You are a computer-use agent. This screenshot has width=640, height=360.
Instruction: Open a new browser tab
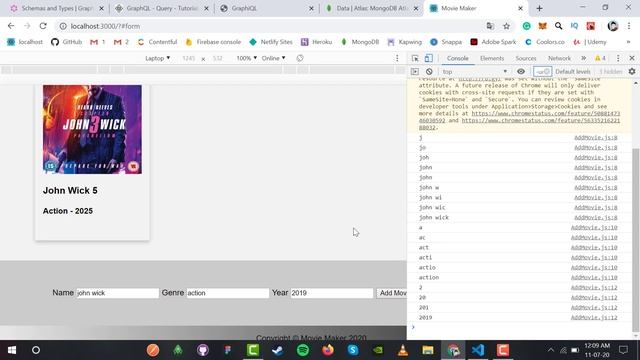click(539, 8)
